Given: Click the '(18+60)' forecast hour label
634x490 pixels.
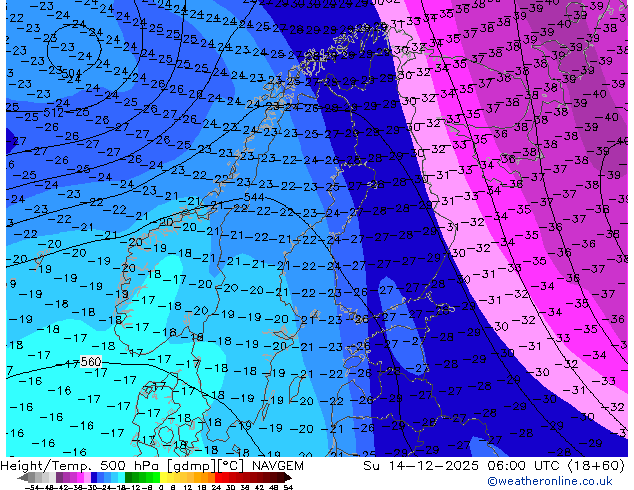Looking at the screenshot, I should click(x=597, y=466).
